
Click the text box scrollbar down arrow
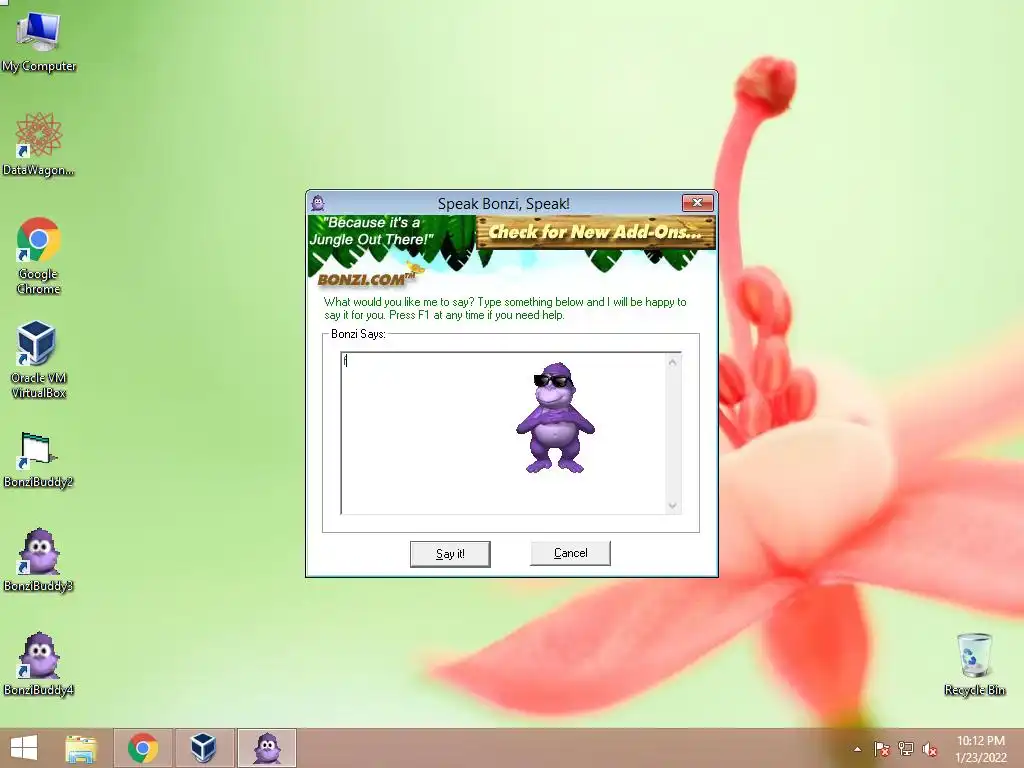[673, 505]
